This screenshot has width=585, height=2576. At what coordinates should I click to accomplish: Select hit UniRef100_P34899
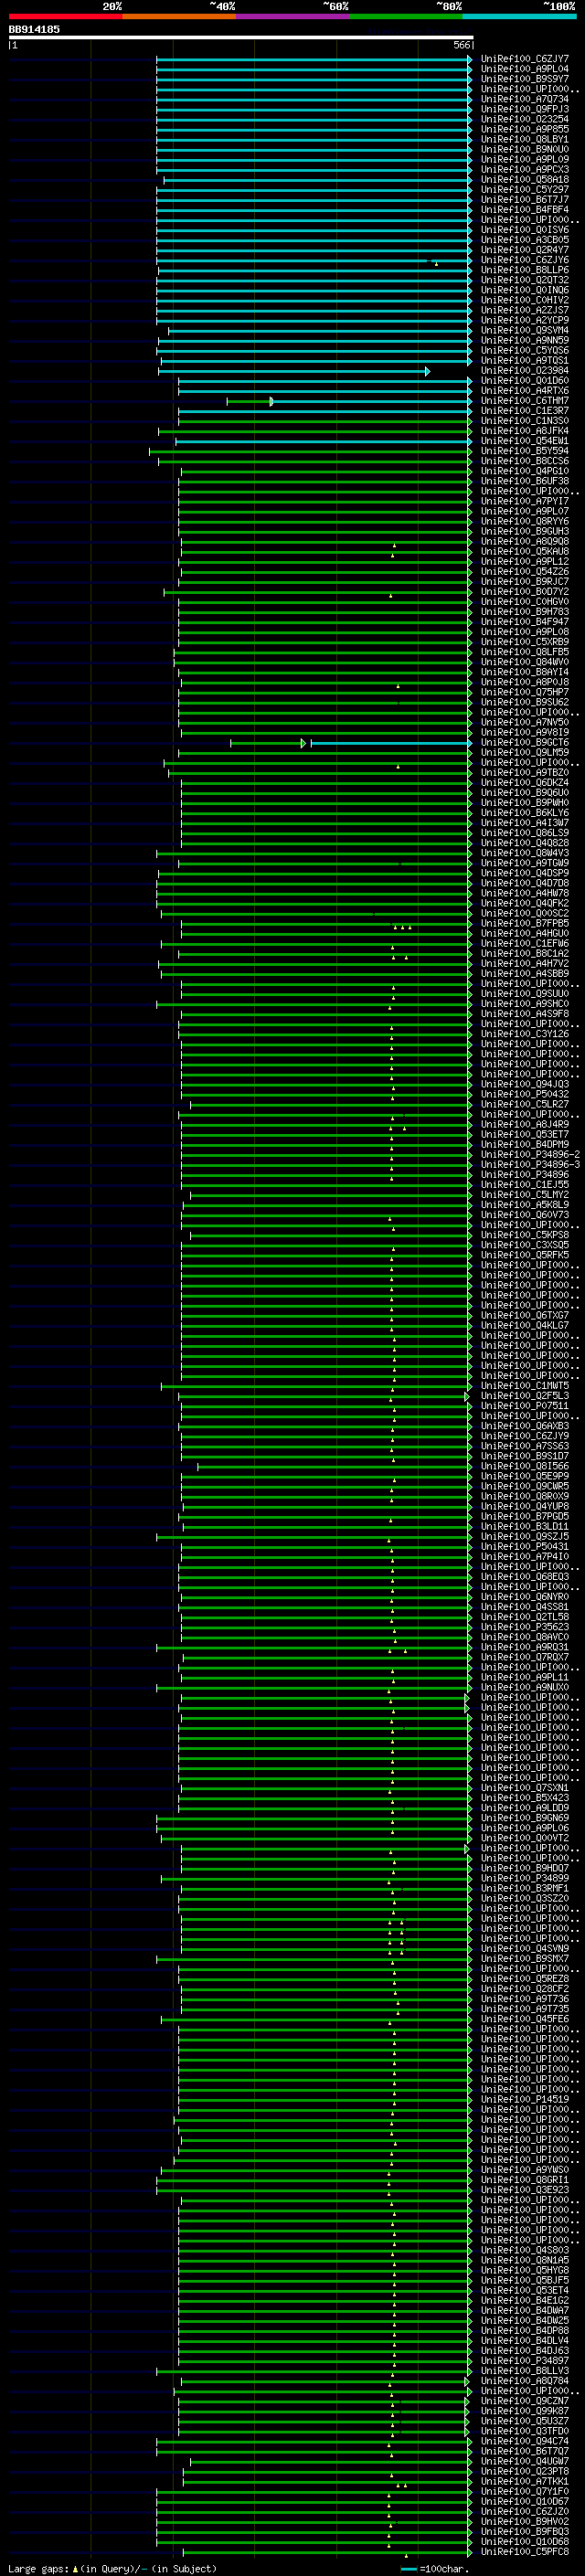pos(524,1878)
